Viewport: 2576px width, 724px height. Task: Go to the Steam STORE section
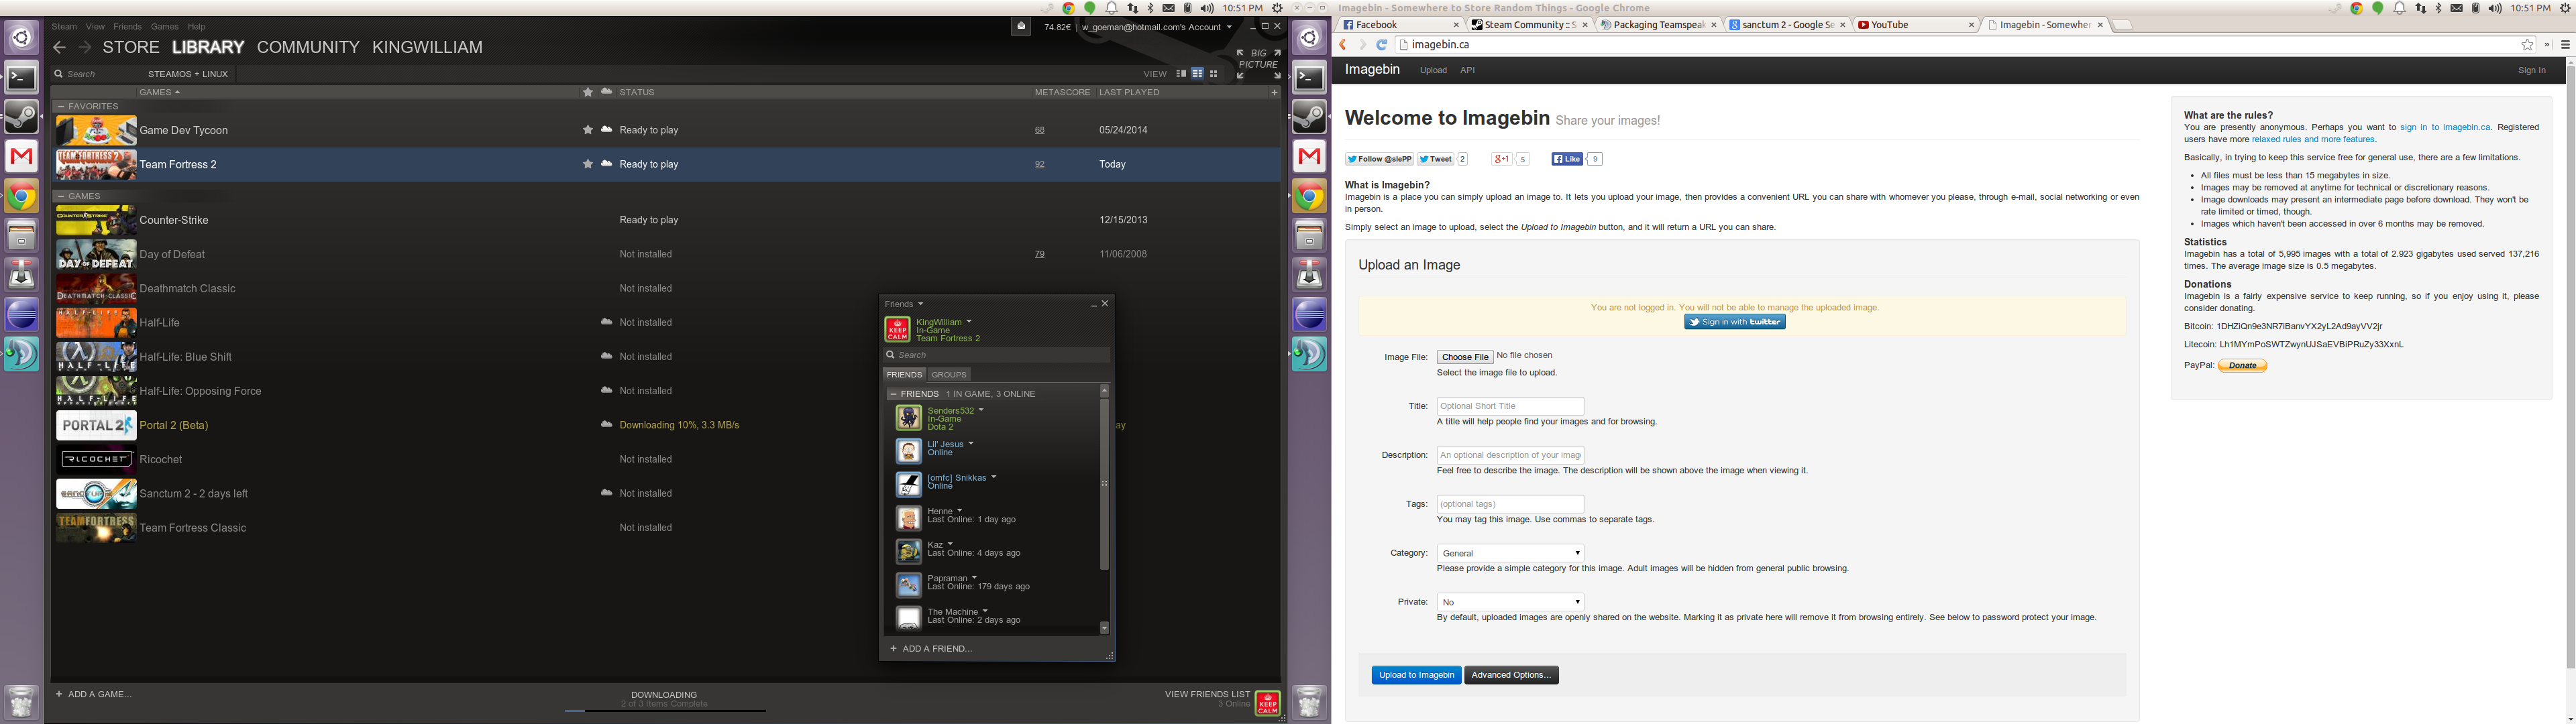click(131, 47)
